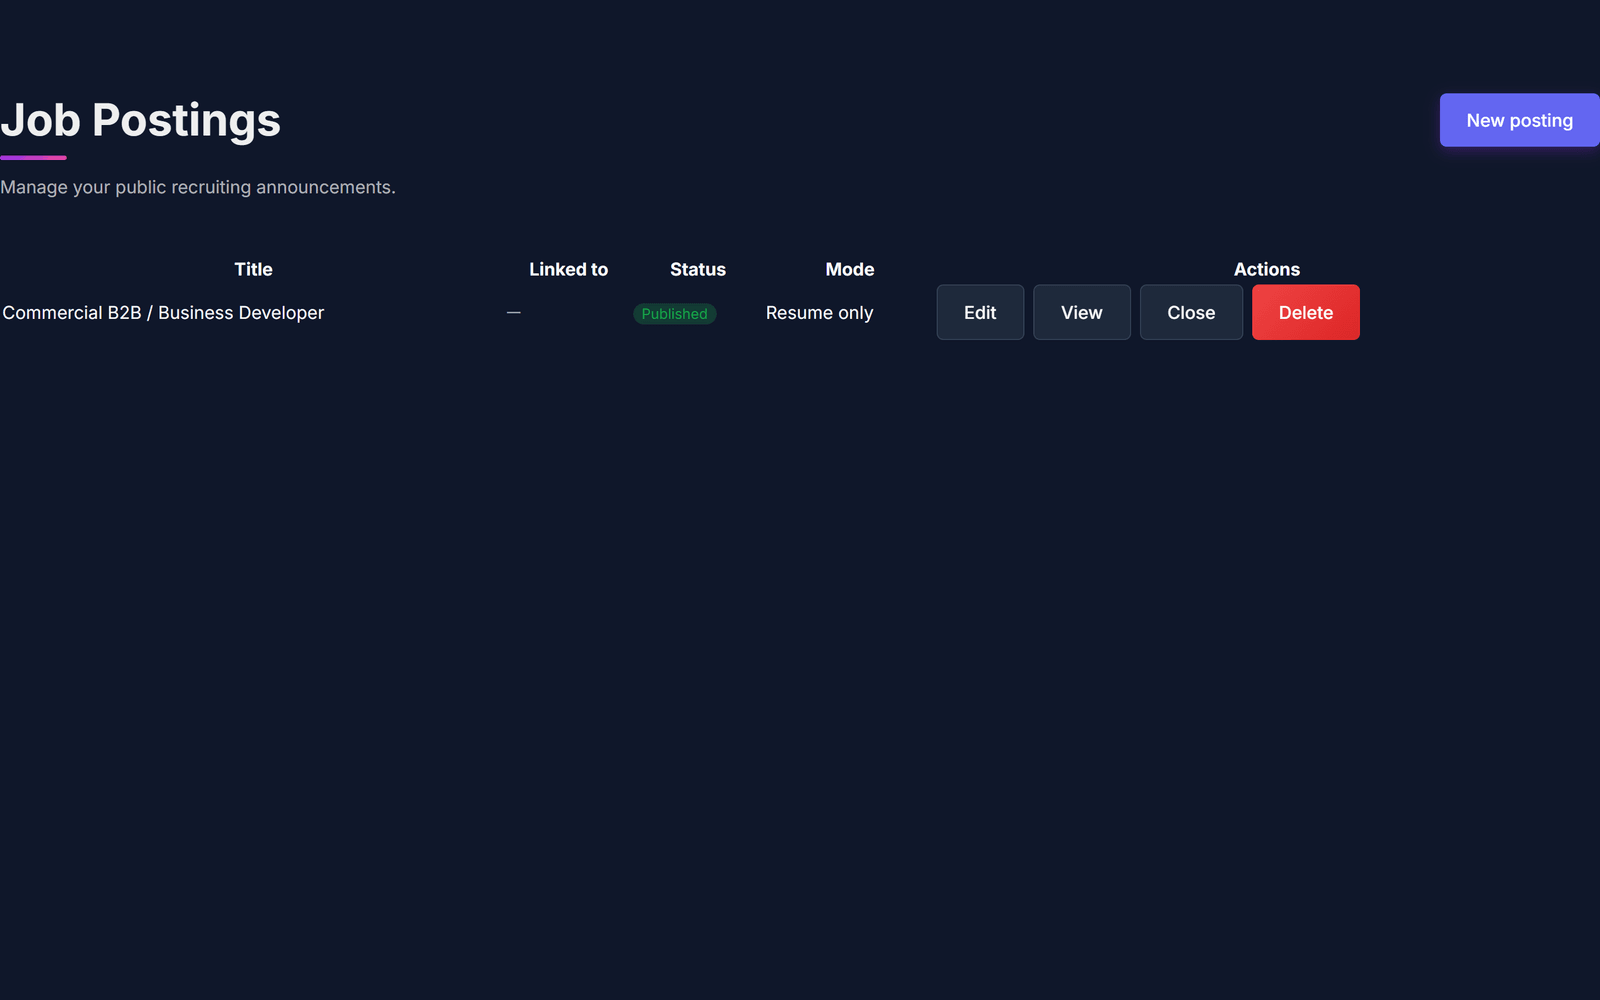This screenshot has height=1000, width=1600.
Task: Select the 'Commercial B2B / Business Developer' title
Action: [x=163, y=313]
